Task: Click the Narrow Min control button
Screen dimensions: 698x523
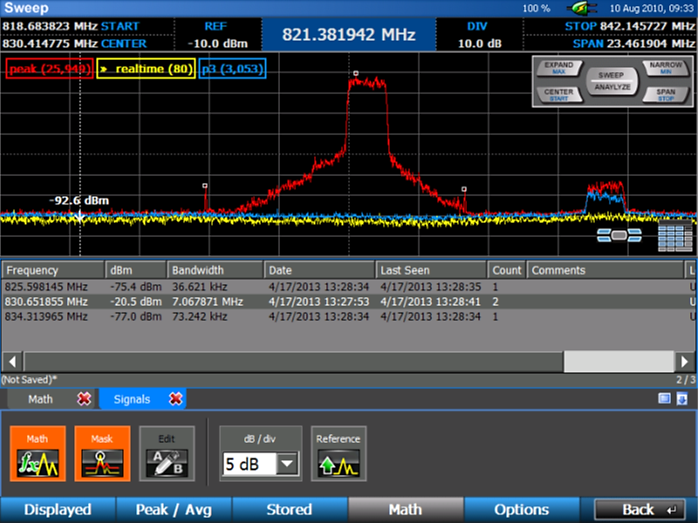Action: click(665, 68)
